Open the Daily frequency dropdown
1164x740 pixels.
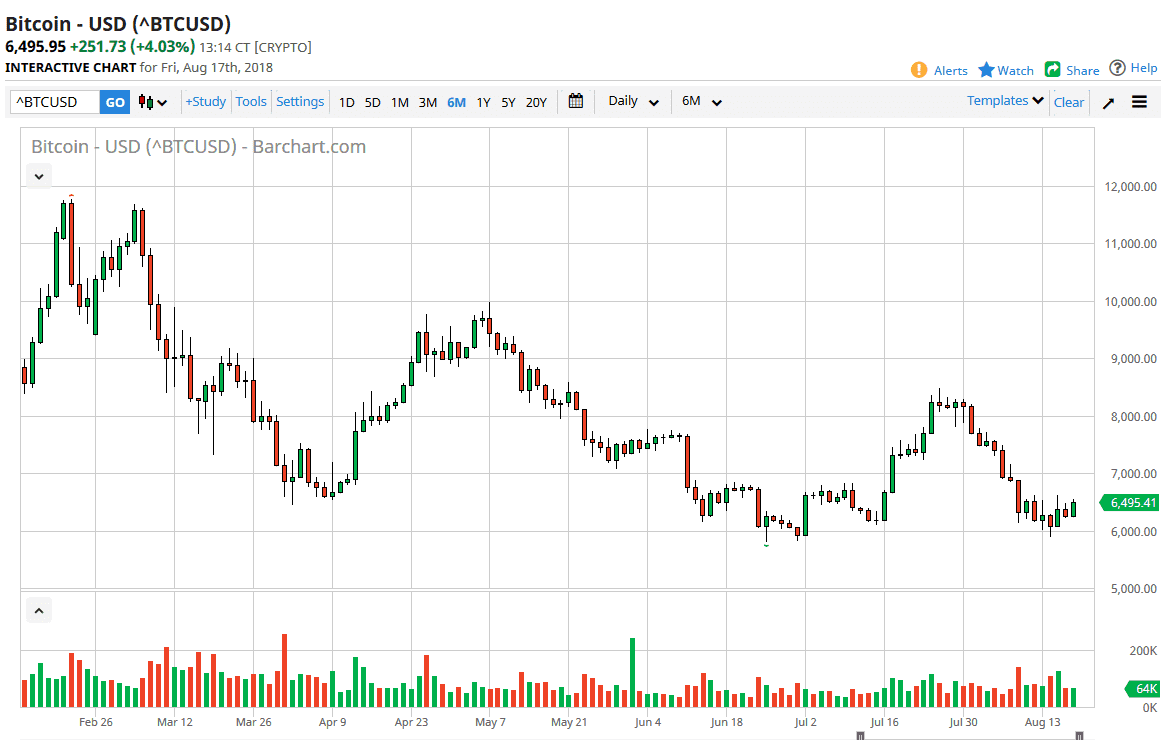(631, 101)
